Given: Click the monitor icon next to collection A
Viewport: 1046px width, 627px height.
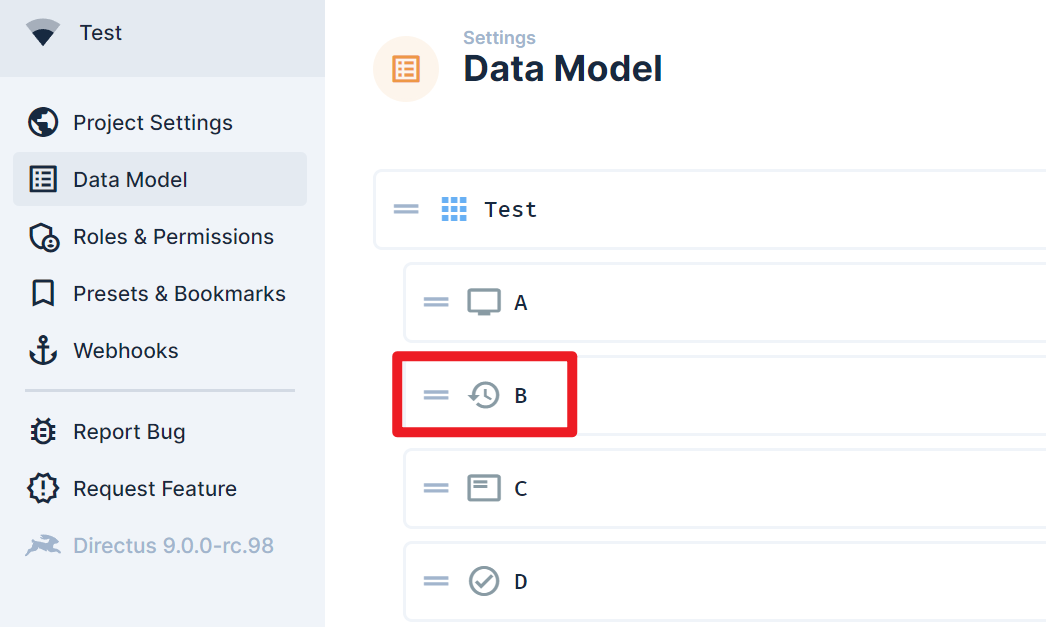Looking at the screenshot, I should tap(483, 301).
